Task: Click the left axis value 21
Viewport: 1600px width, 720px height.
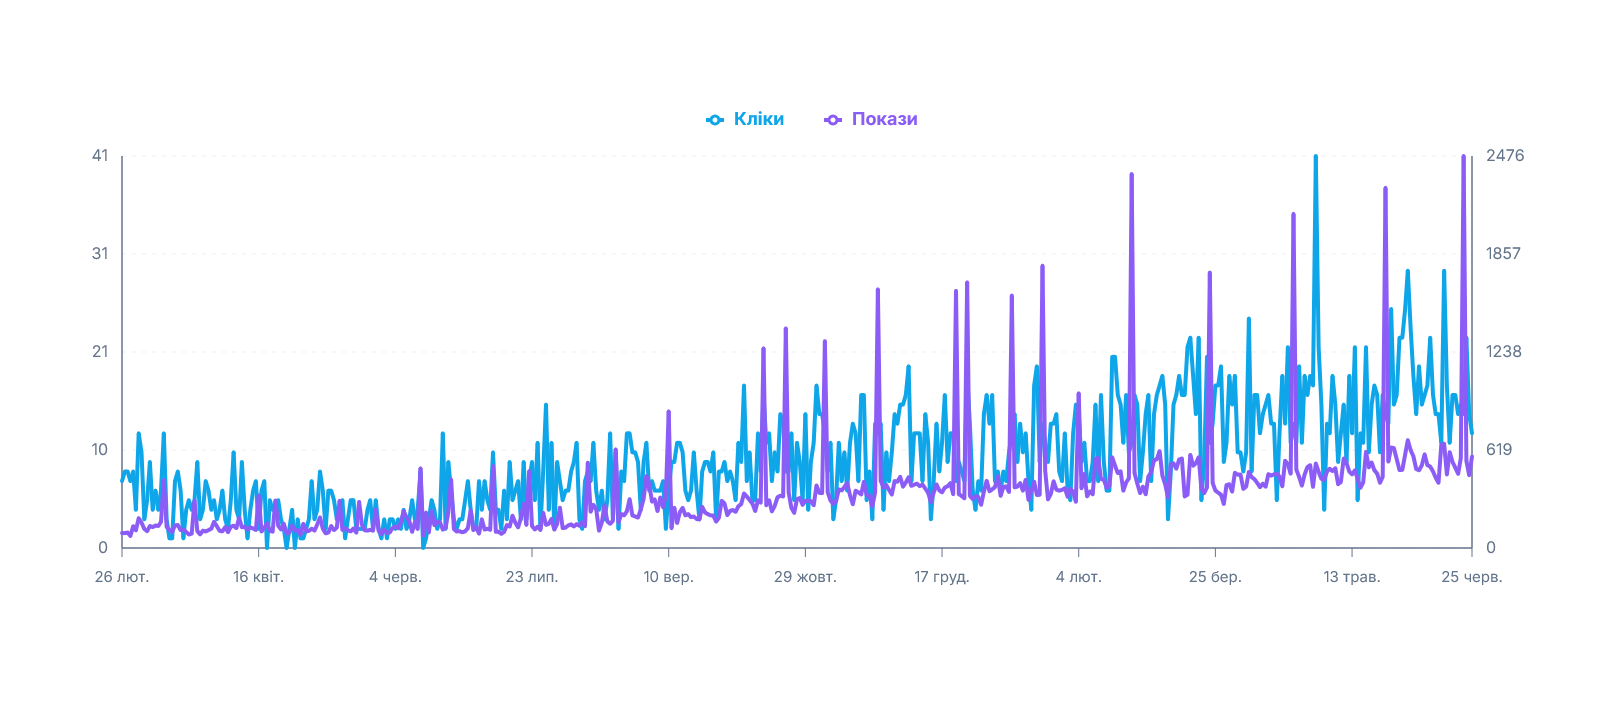Action: point(100,351)
